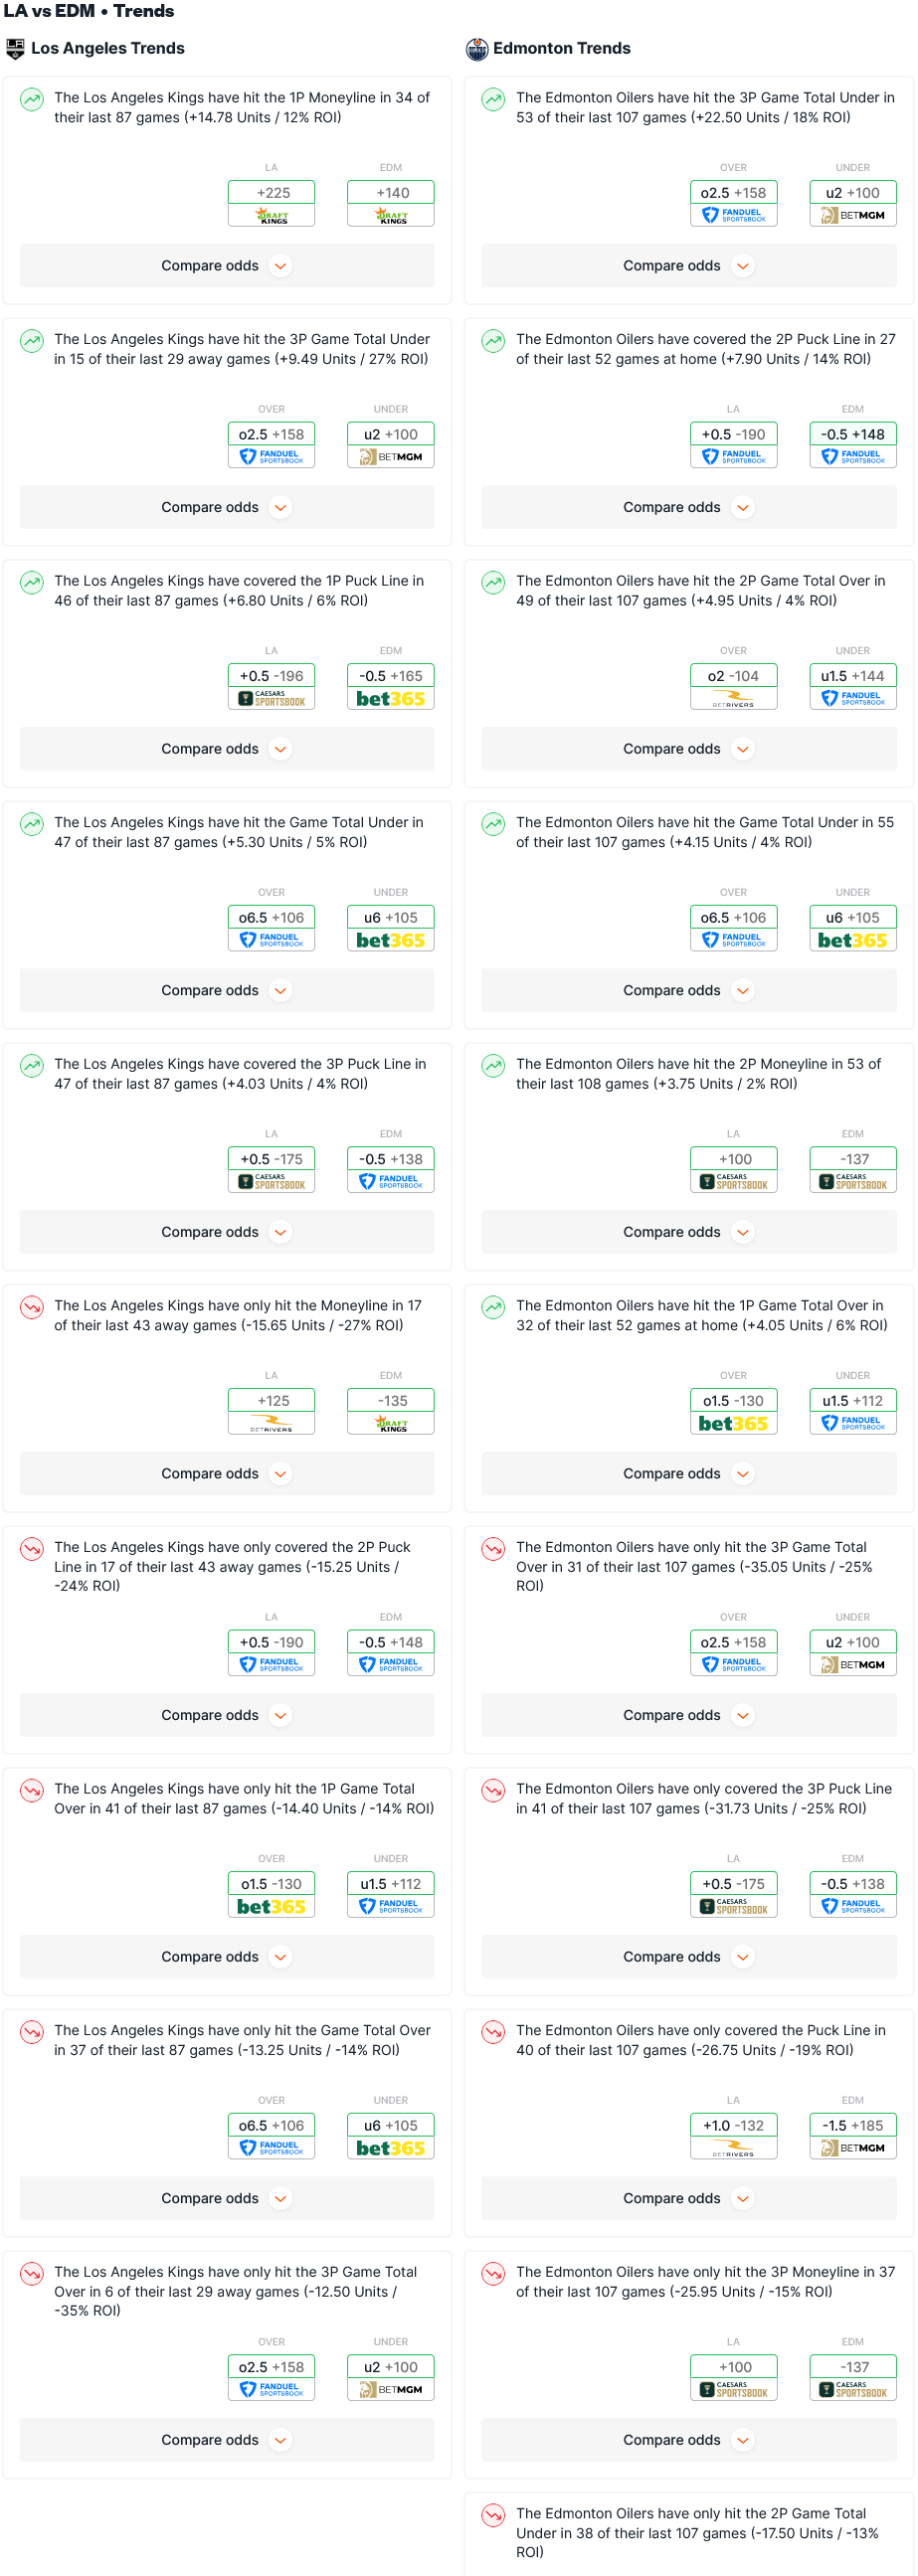This screenshot has width=918, height=2576.
Task: Pick the o6.5 +106 over in Kings Game Total Under card
Action: (271, 917)
